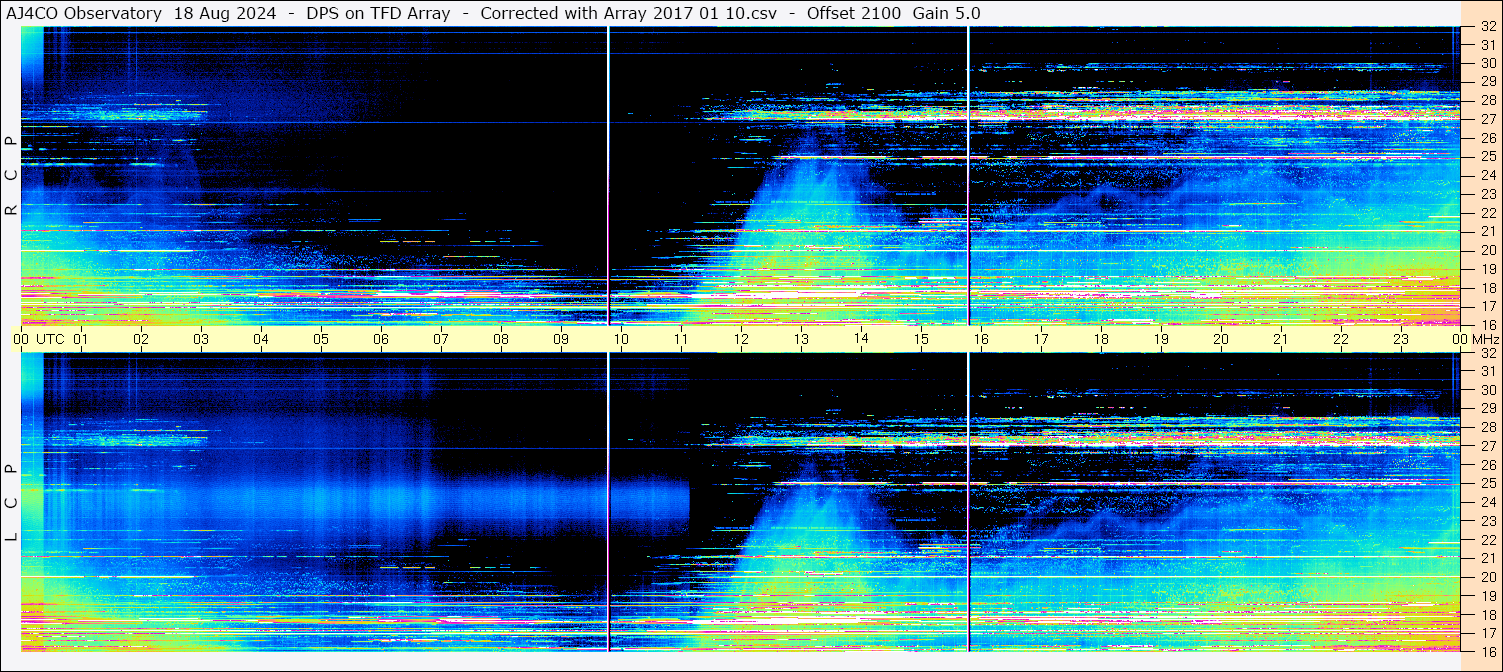Click the MHz unit label on time axis

(x=1485, y=339)
